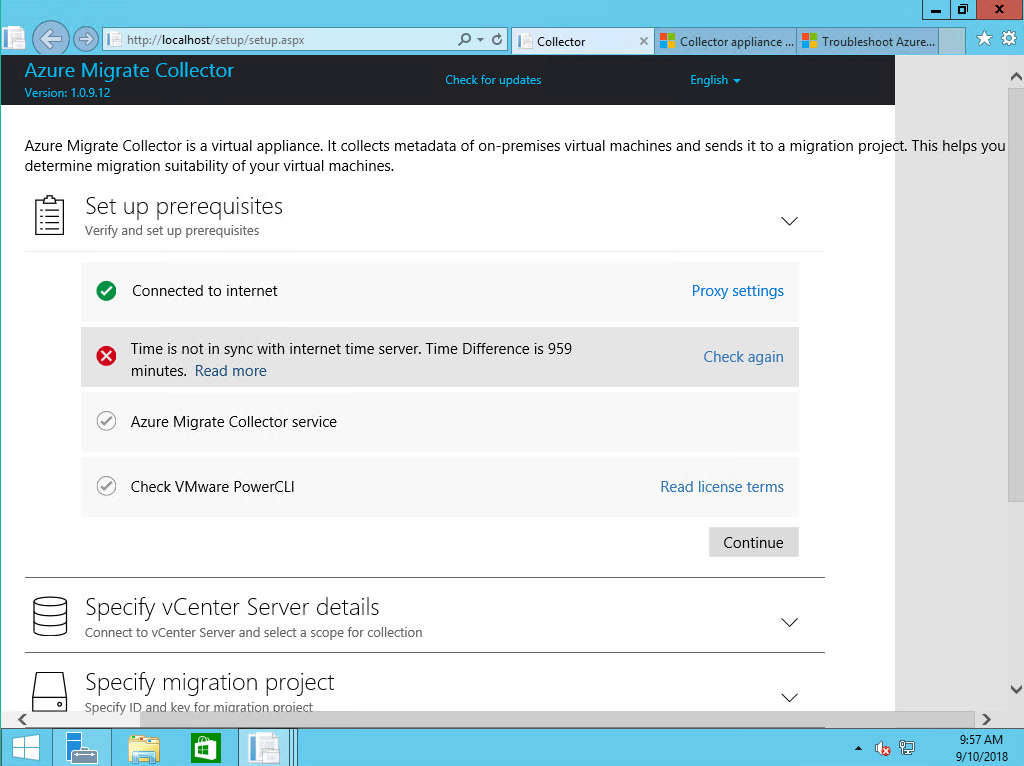Click the page icon left of Back button

coord(14,39)
